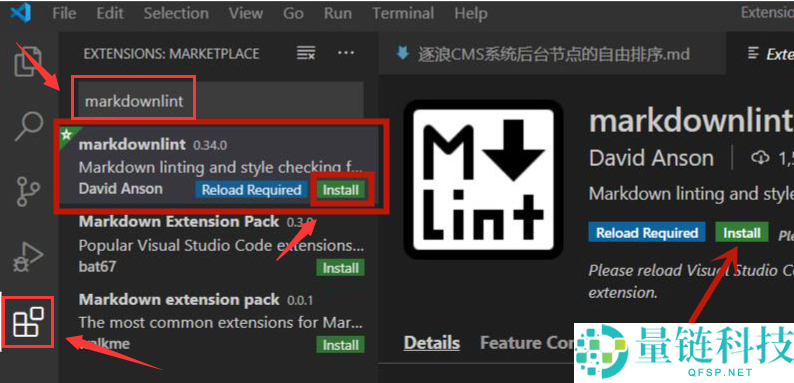Image resolution: width=794 pixels, height=383 pixels.
Task: Click Reload Required in markdownlint list item
Action: click(x=251, y=190)
